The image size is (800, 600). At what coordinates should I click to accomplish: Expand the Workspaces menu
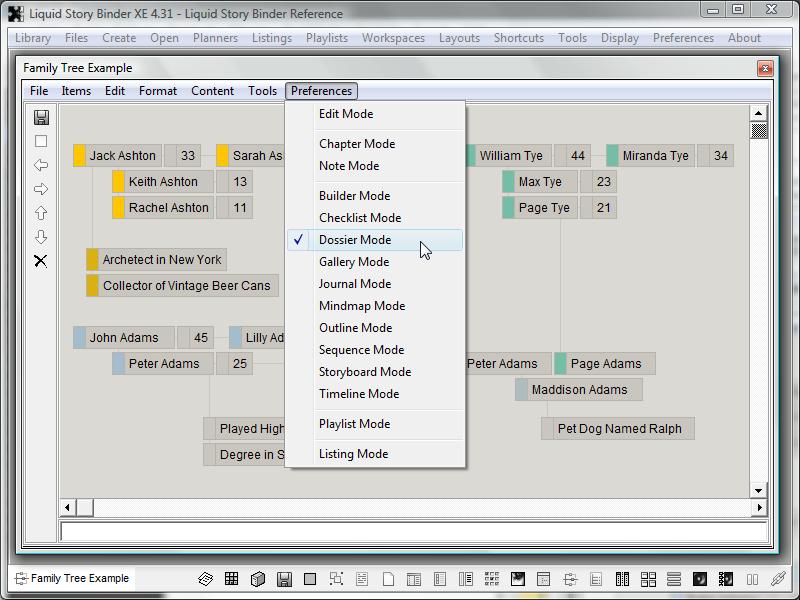coord(393,38)
